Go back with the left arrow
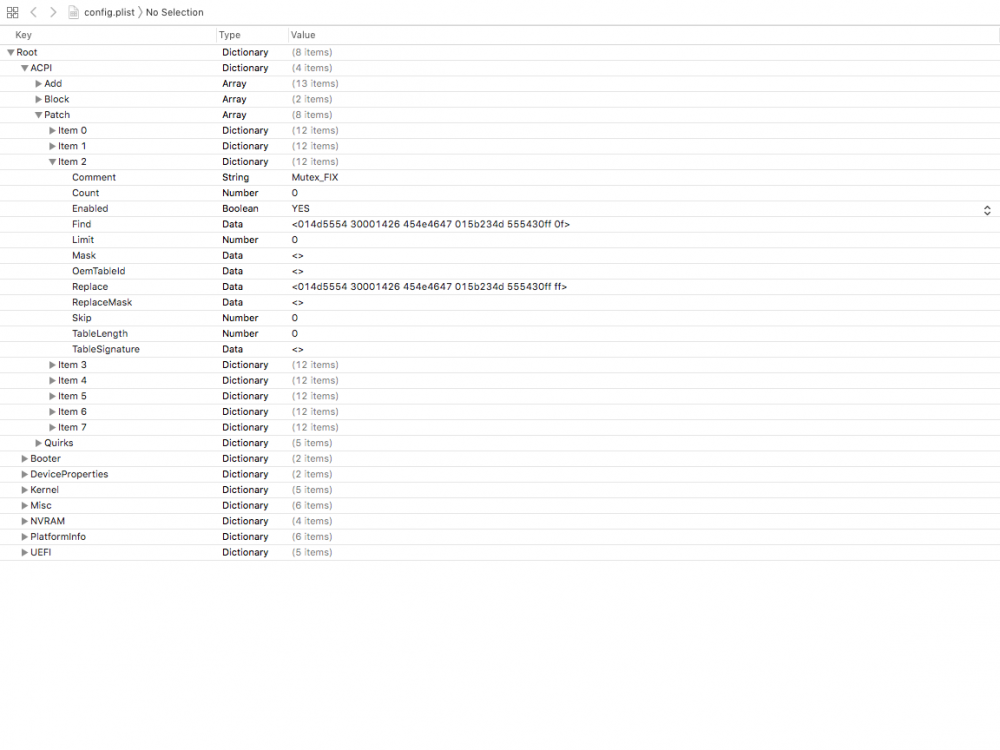The width and height of the screenshot is (1000, 750). (x=34, y=12)
